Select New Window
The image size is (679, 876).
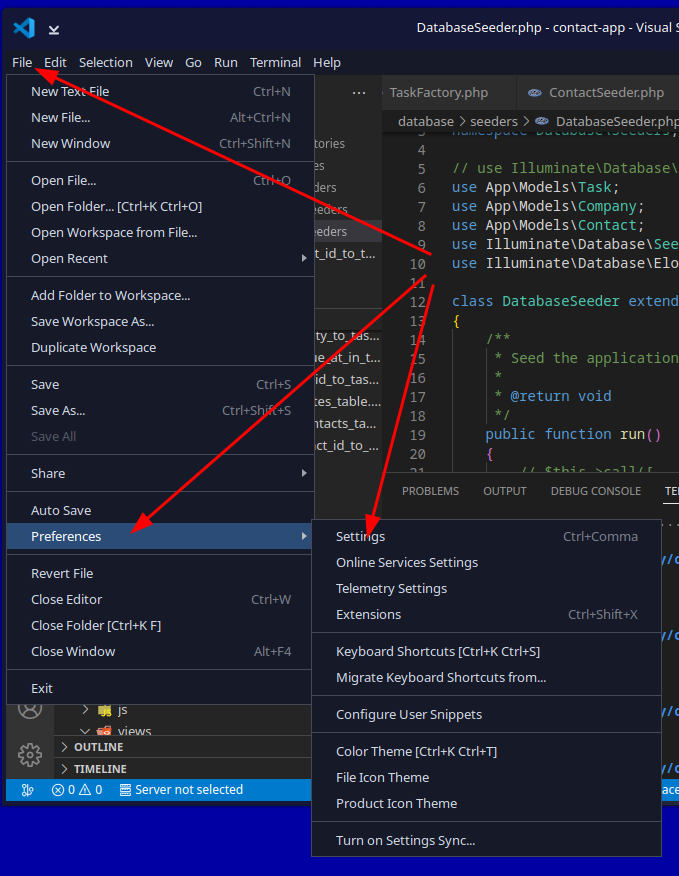(159, 144)
